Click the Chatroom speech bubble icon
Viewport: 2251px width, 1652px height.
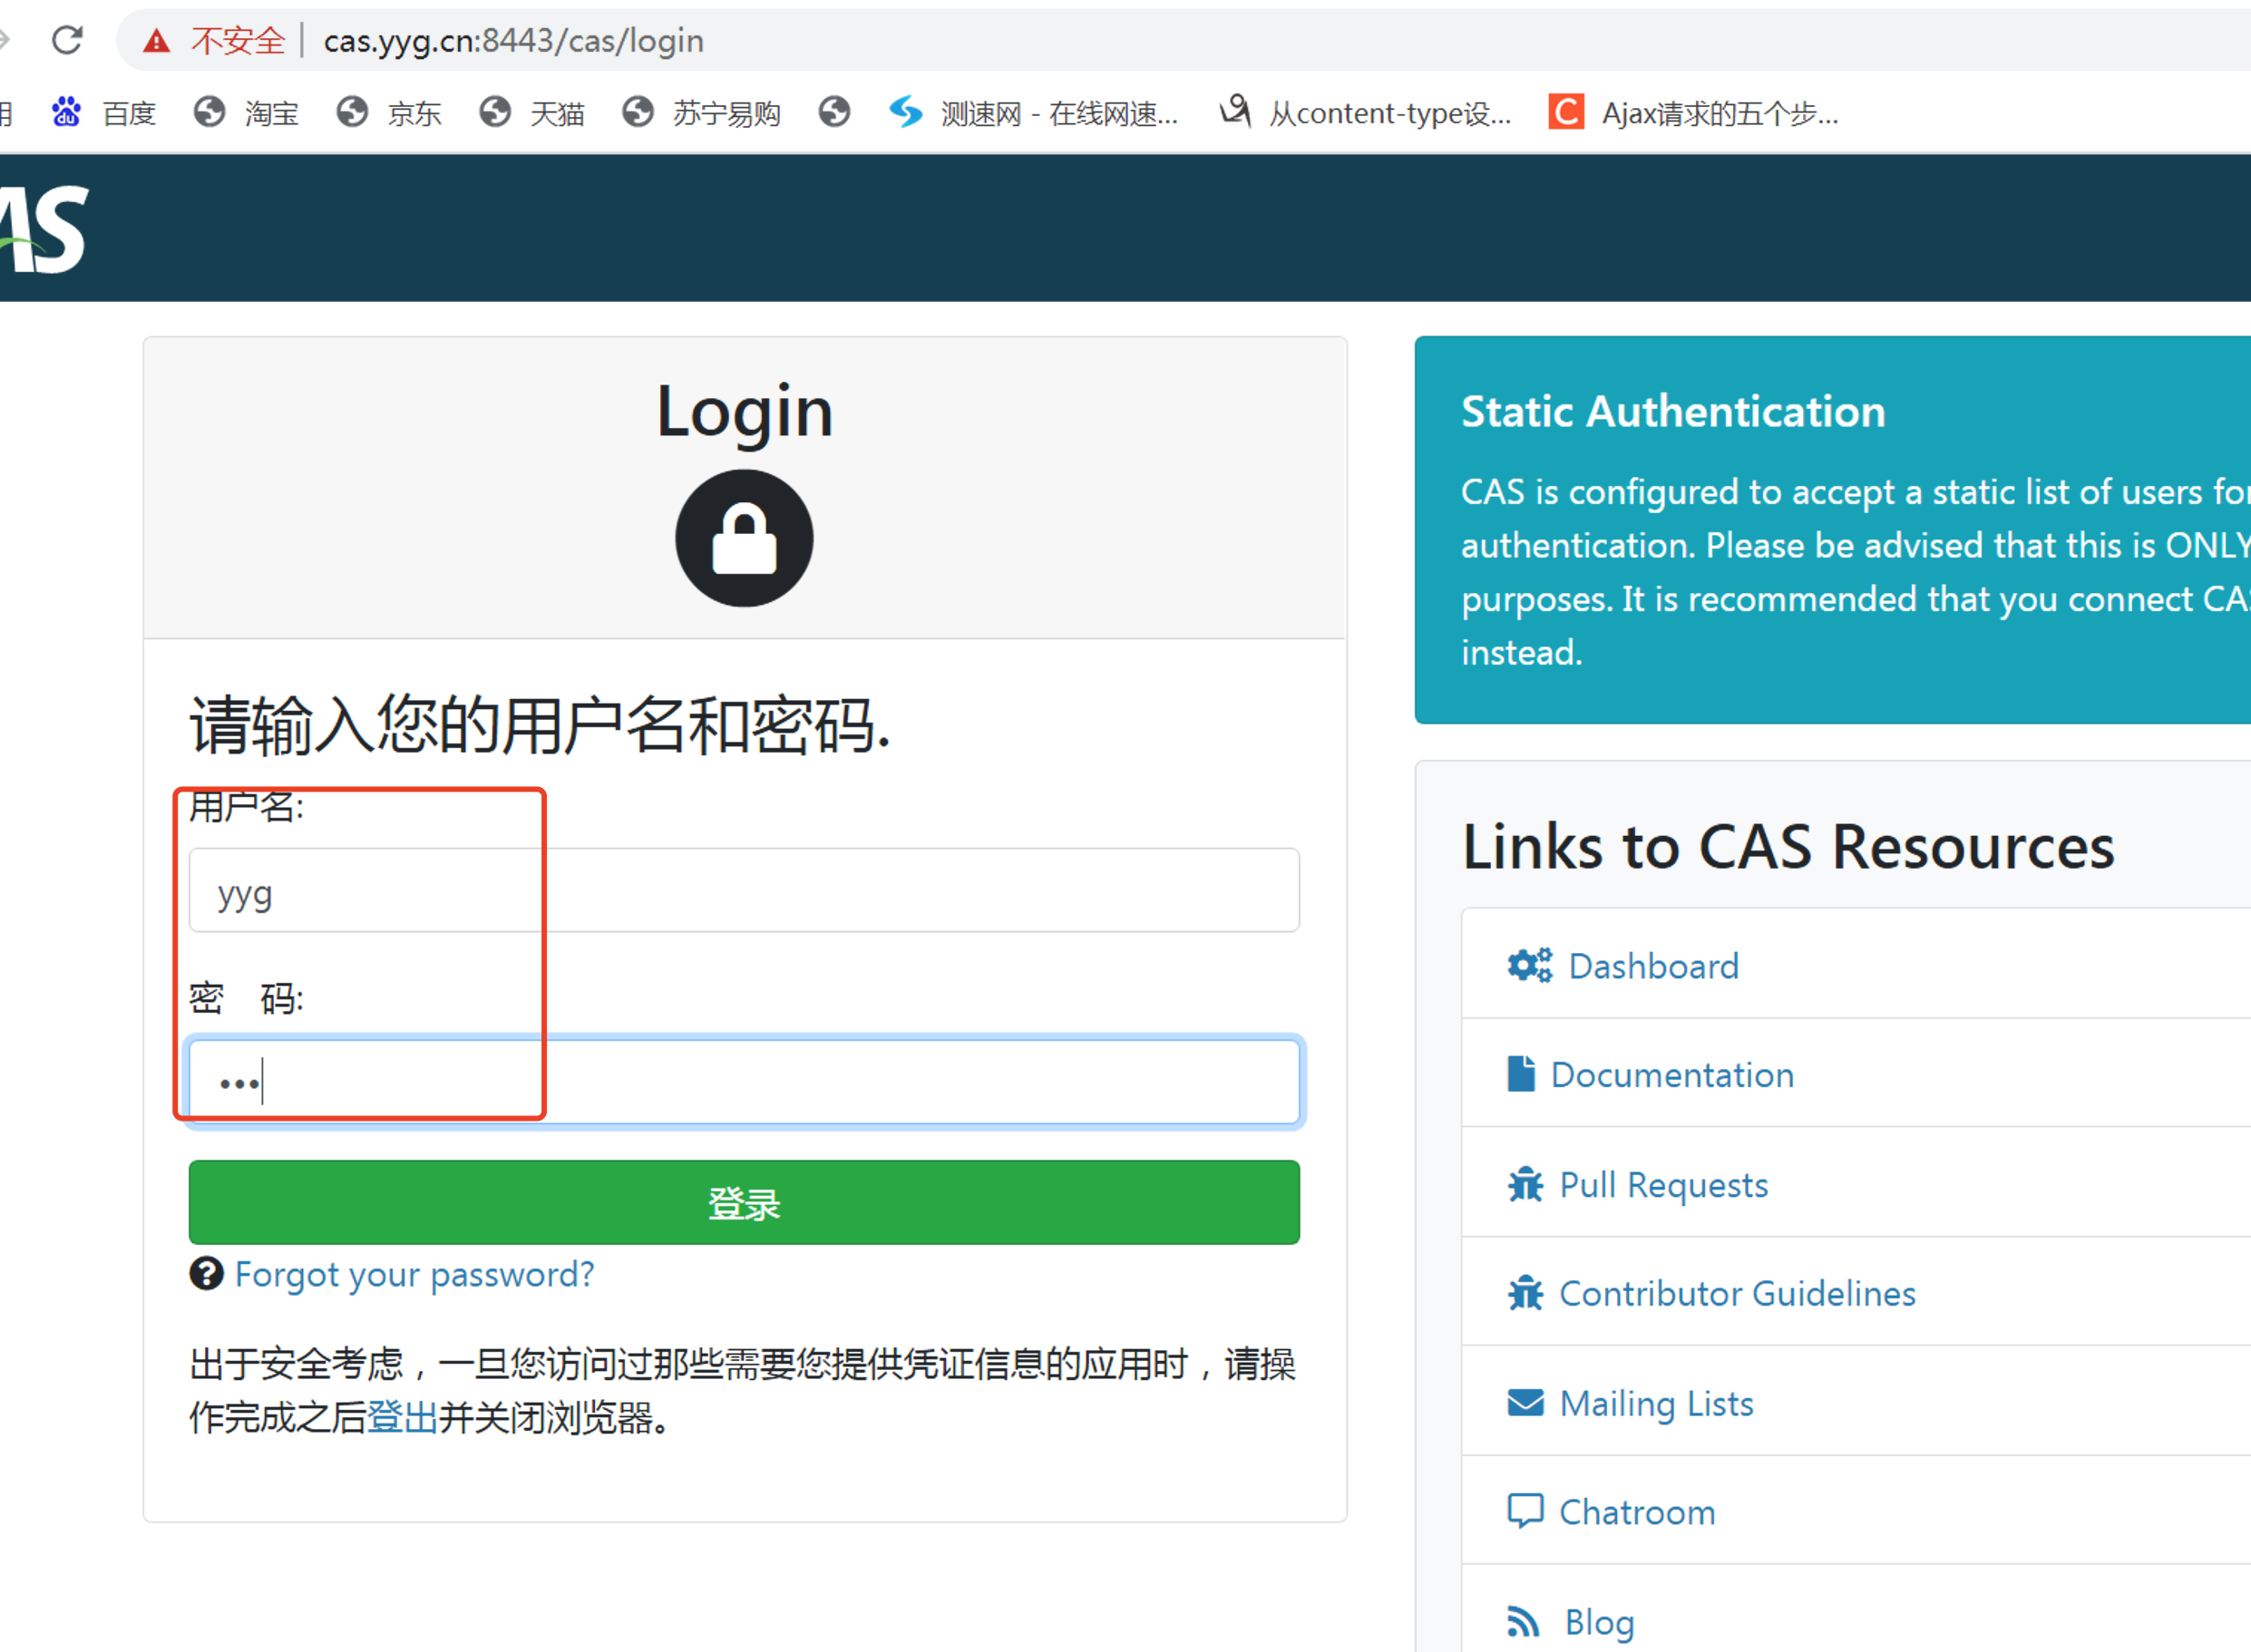tap(1526, 1511)
